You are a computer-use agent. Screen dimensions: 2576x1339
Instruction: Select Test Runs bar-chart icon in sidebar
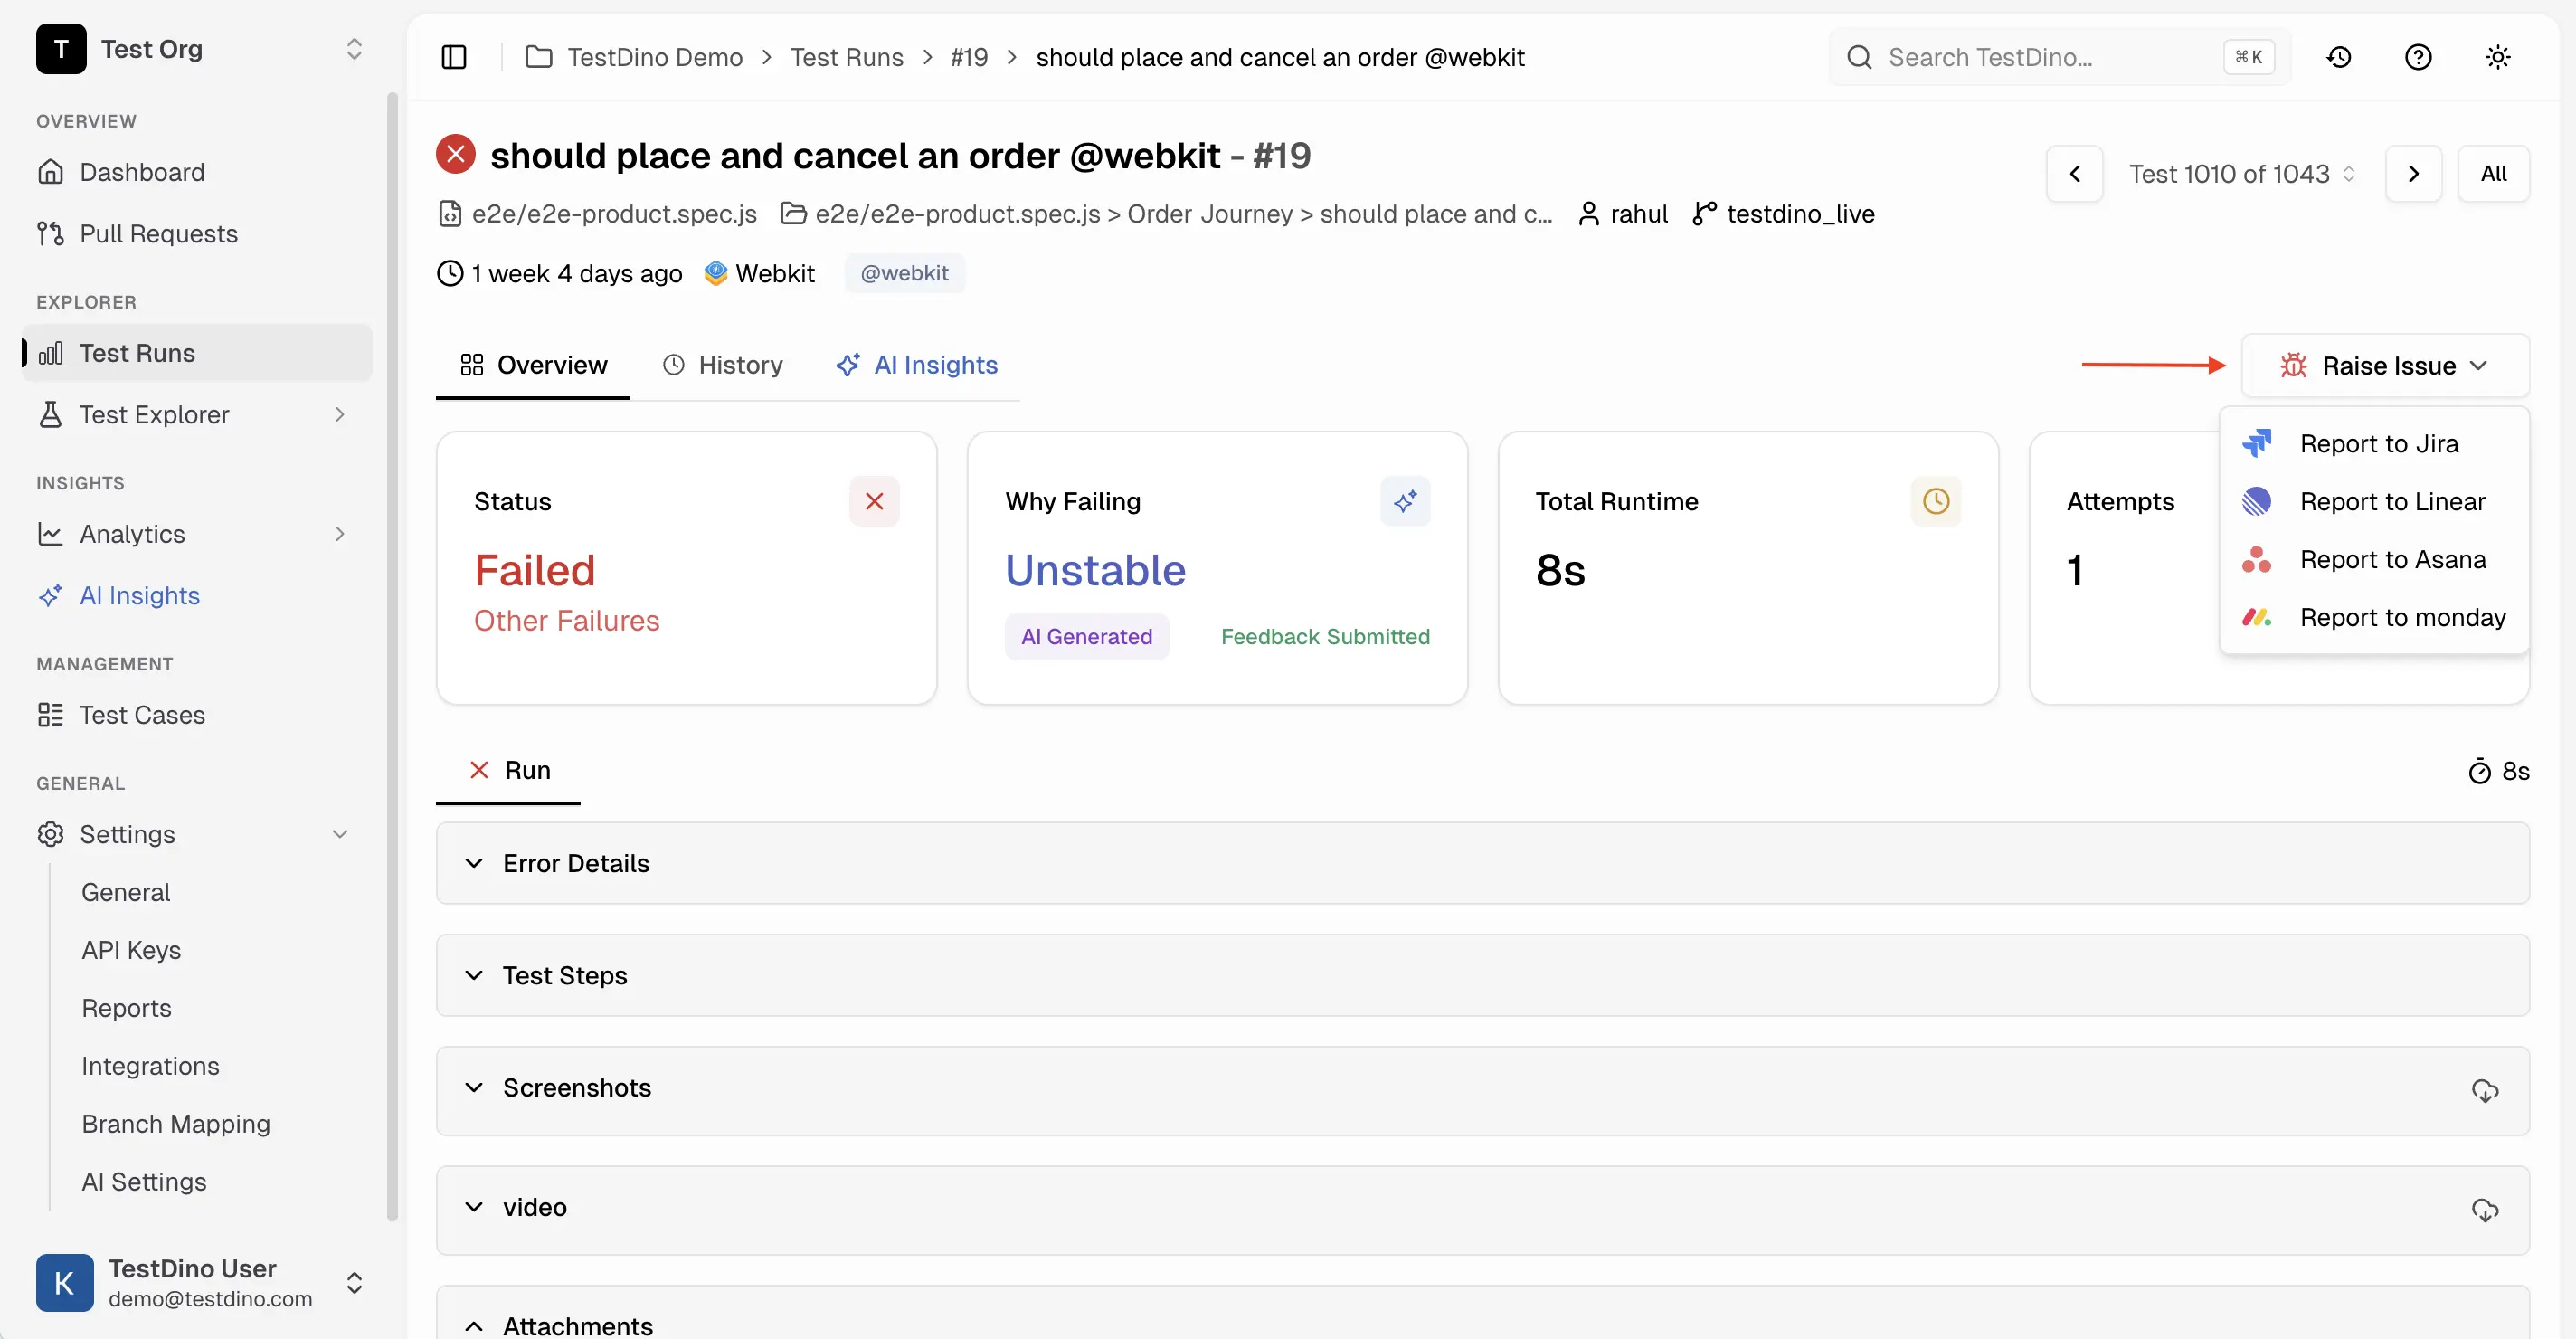(51, 352)
